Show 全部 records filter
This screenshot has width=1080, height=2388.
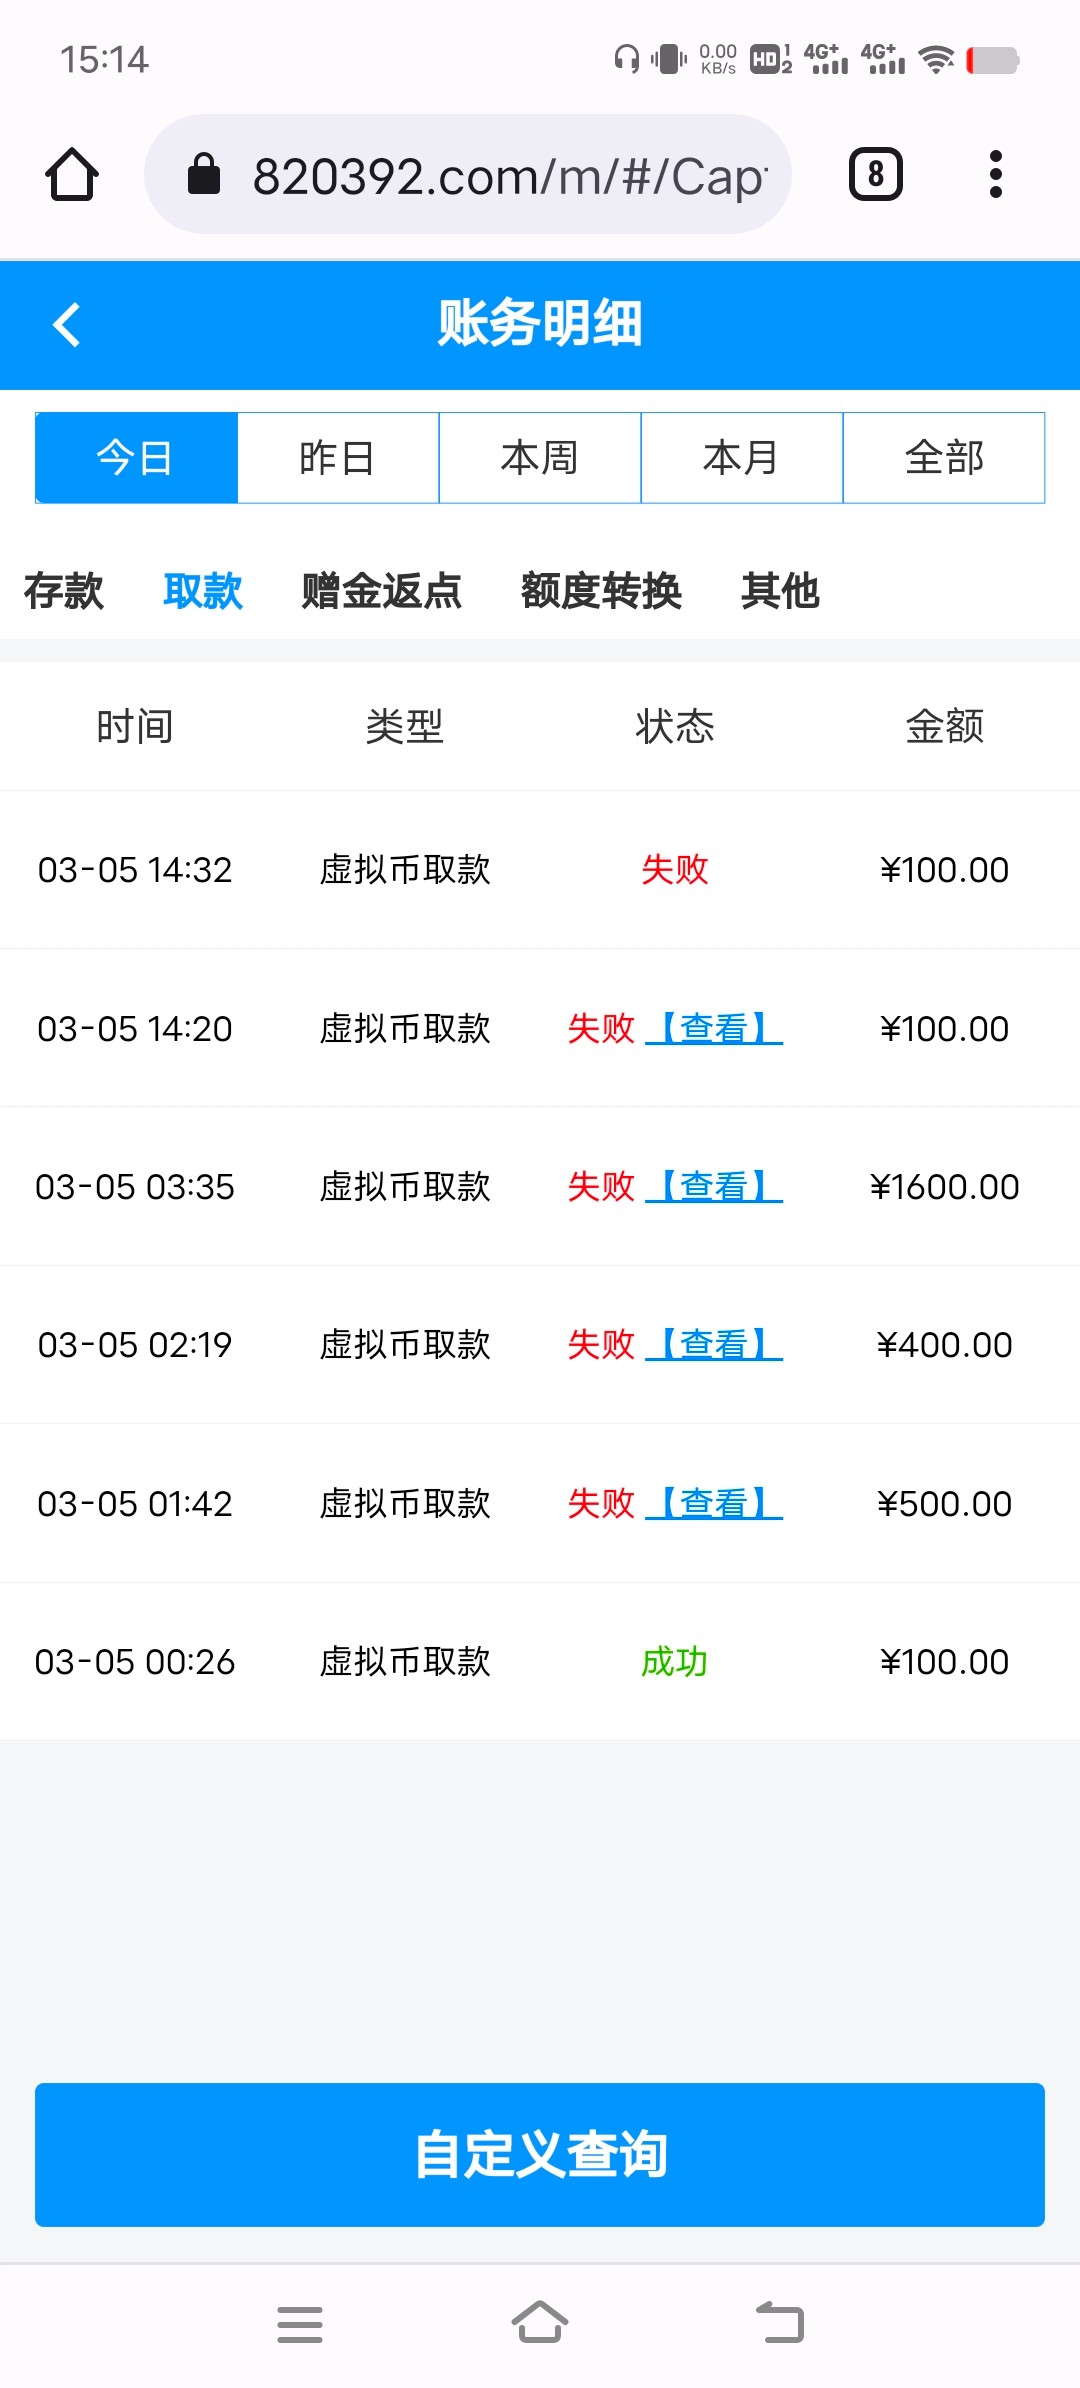944,458
